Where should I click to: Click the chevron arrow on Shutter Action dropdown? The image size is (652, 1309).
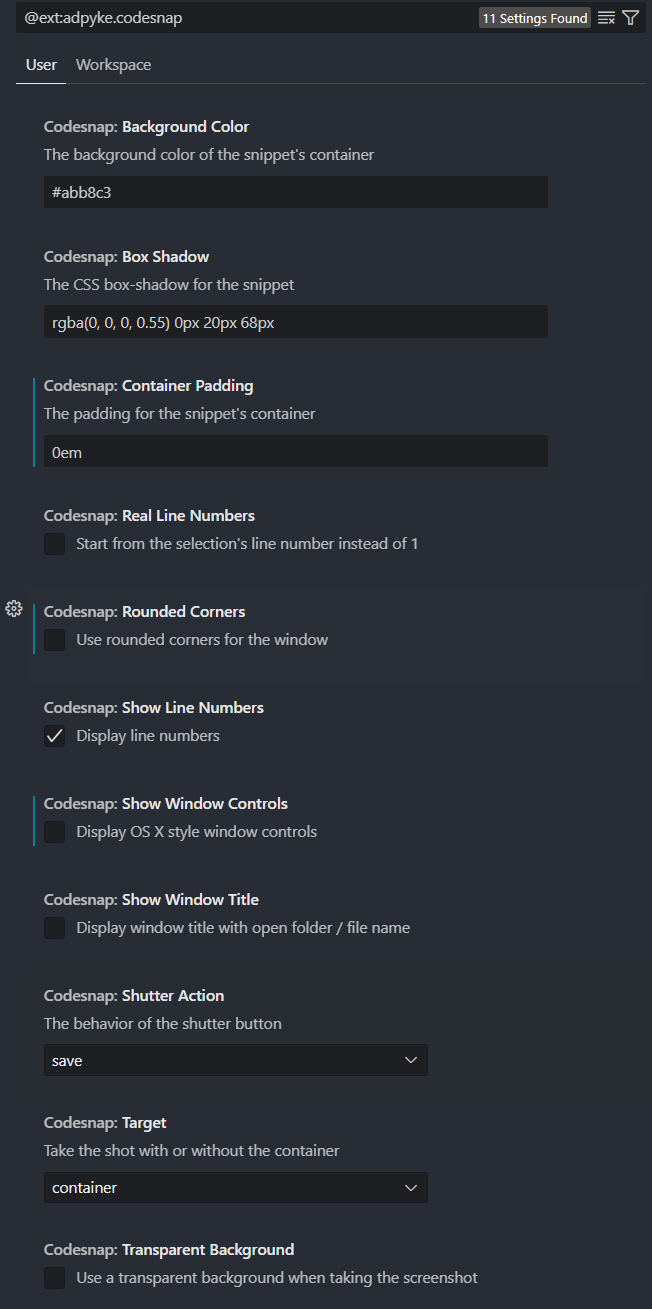(410, 1060)
